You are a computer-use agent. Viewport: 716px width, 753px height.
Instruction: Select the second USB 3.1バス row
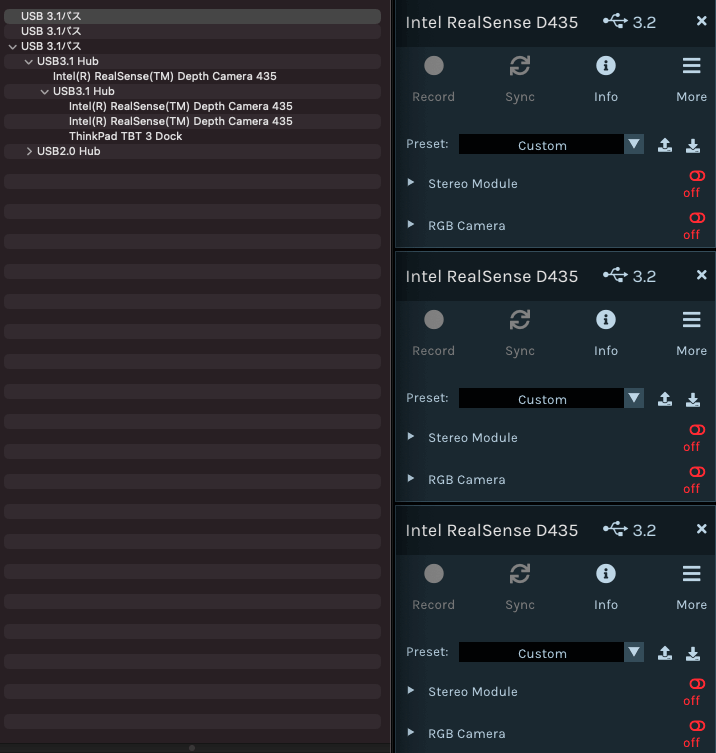192,31
